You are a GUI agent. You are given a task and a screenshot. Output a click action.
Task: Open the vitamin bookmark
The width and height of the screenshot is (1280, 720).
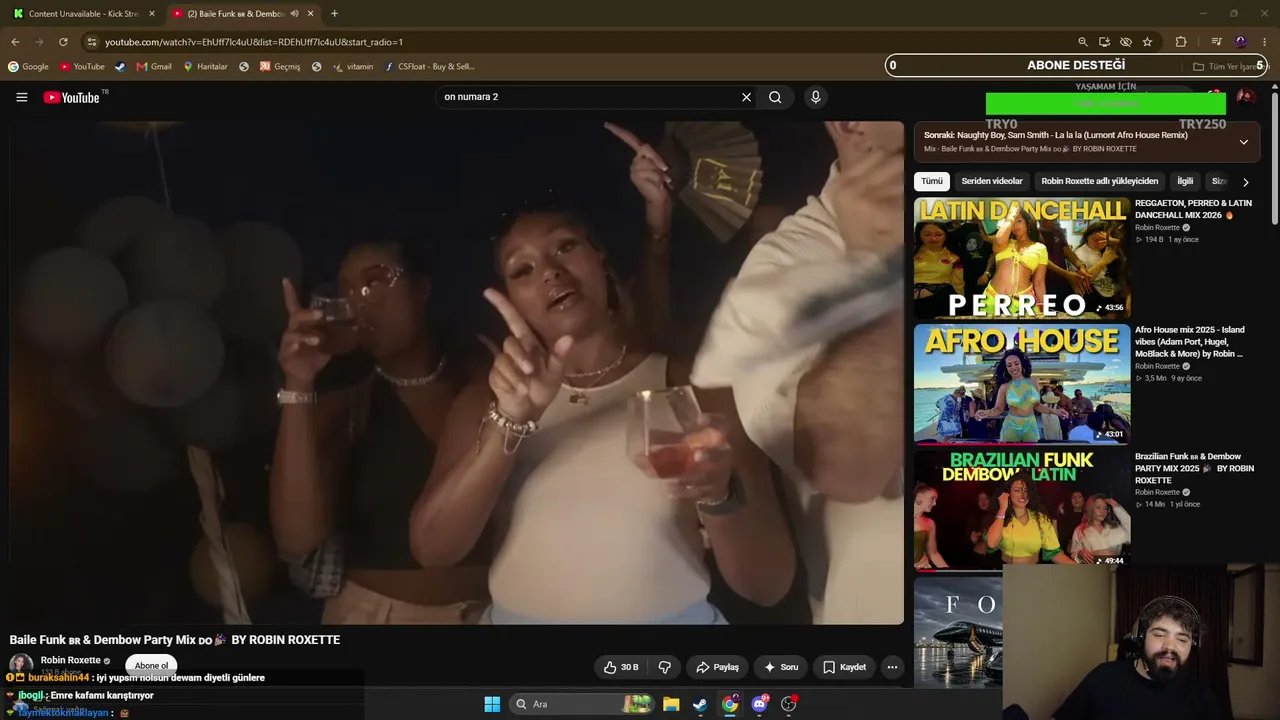(353, 67)
